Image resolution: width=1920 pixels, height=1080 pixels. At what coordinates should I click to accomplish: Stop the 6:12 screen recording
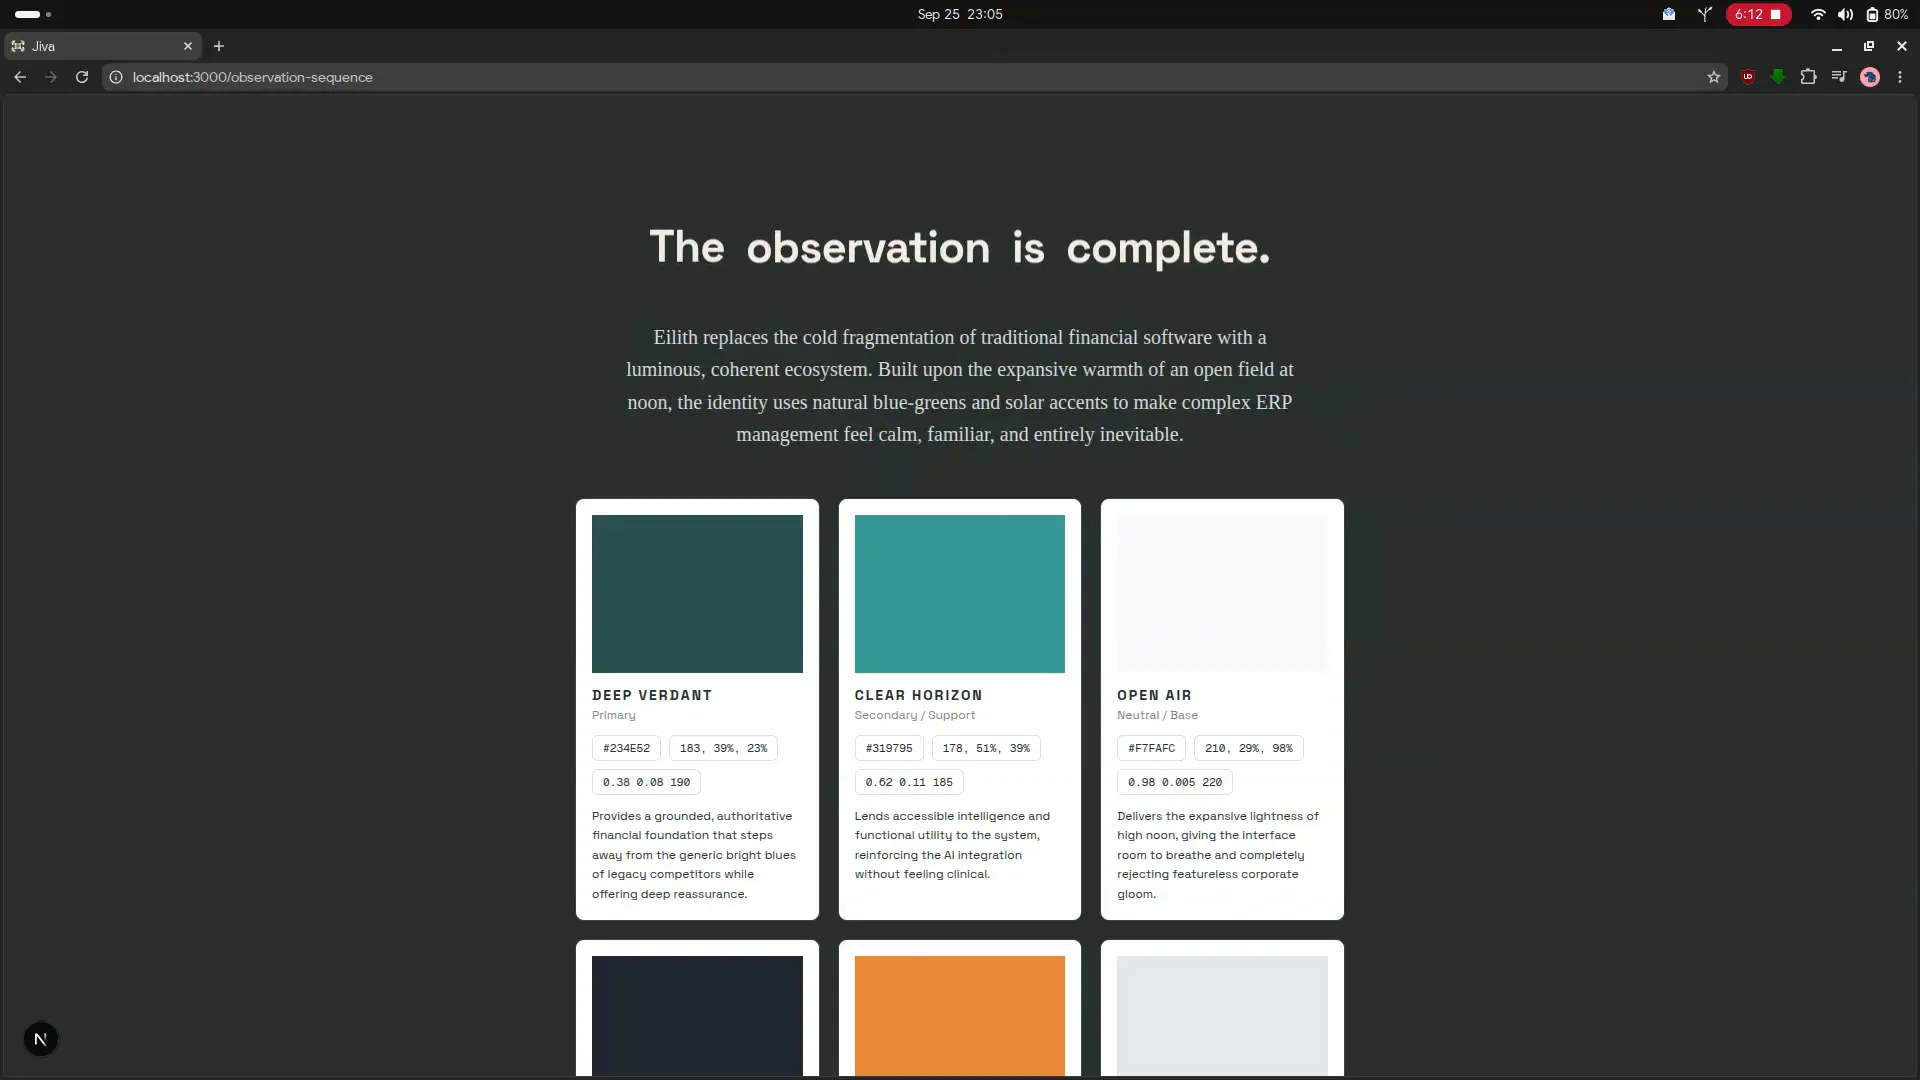pyautogui.click(x=1758, y=14)
